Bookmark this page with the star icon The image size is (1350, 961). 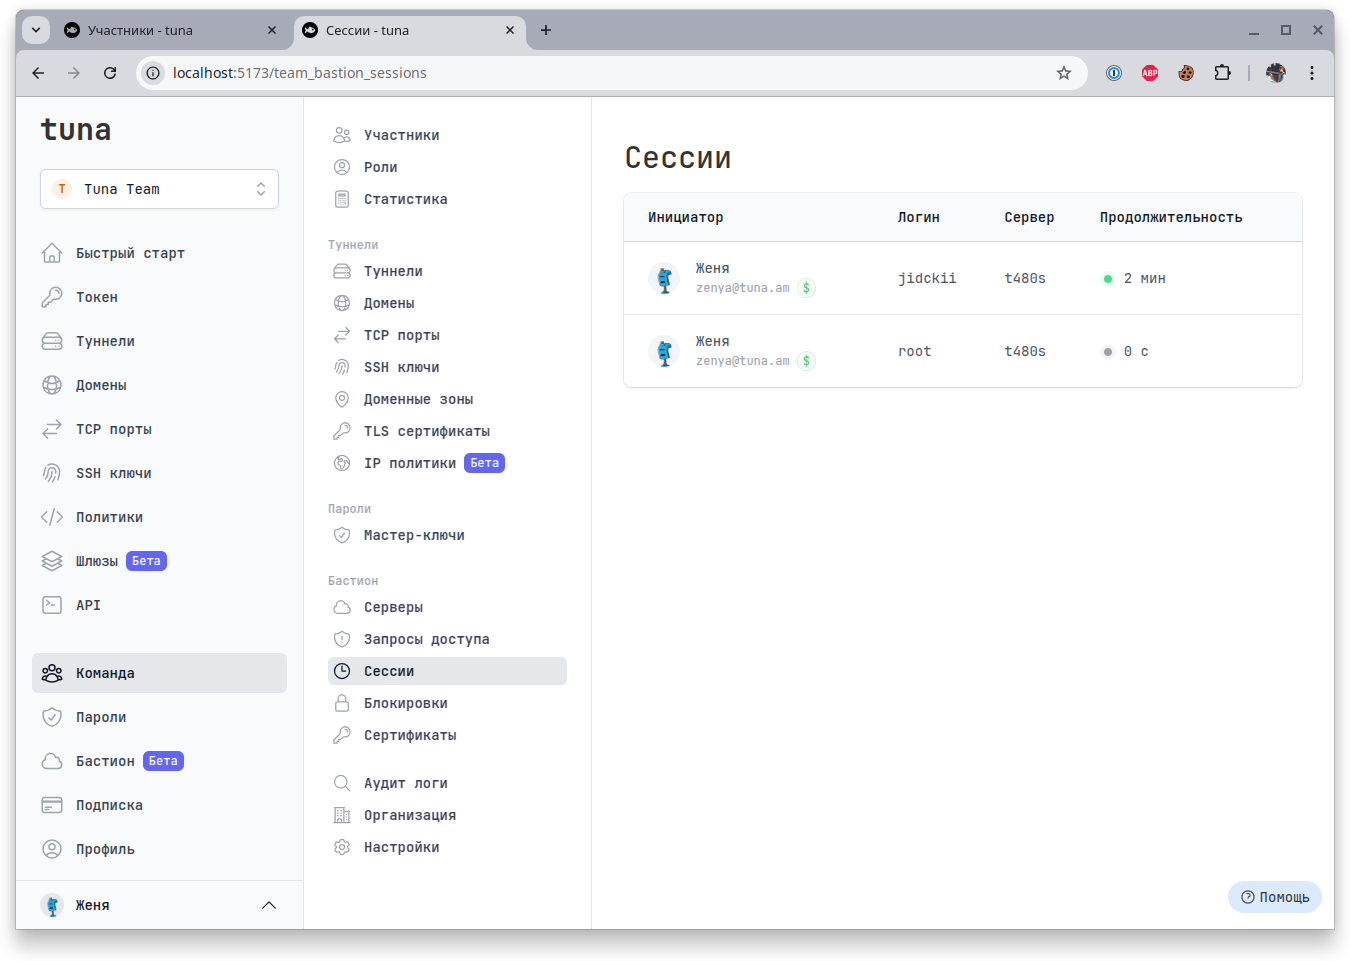[x=1064, y=73]
